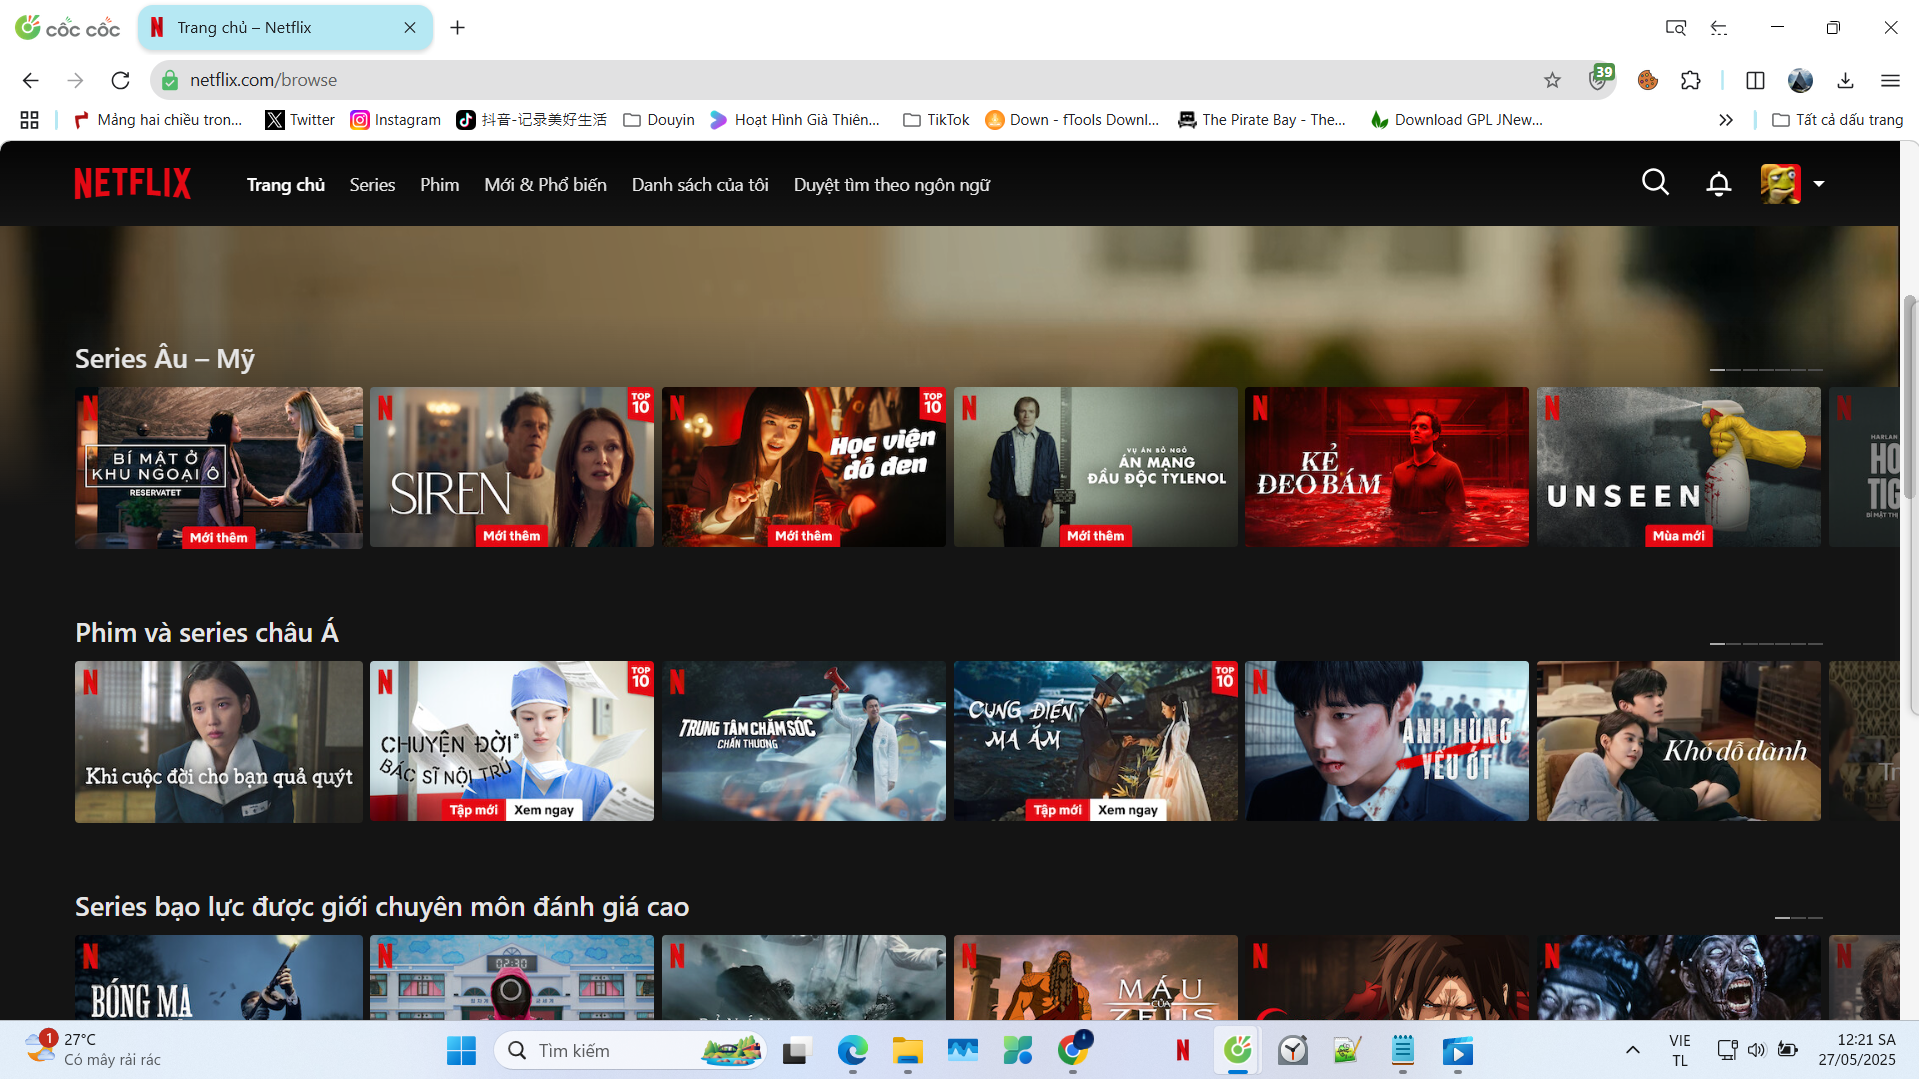Show hidden system tray icons
Screen dimensions: 1919x1079
click(1632, 1050)
